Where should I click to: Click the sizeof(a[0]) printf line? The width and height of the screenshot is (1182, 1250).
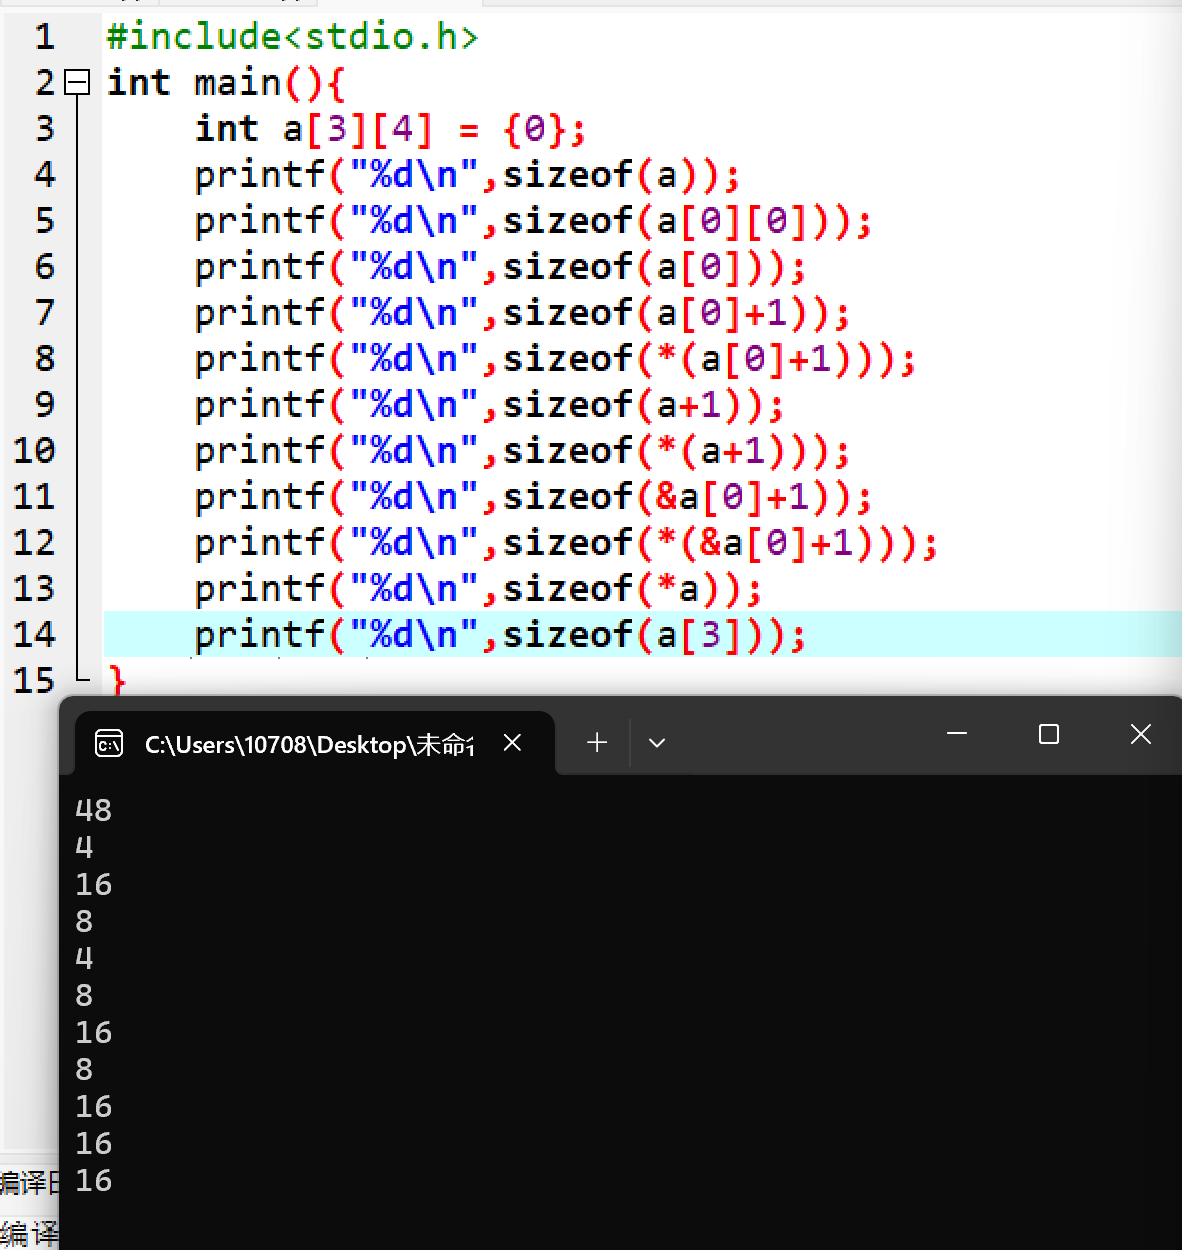(500, 267)
